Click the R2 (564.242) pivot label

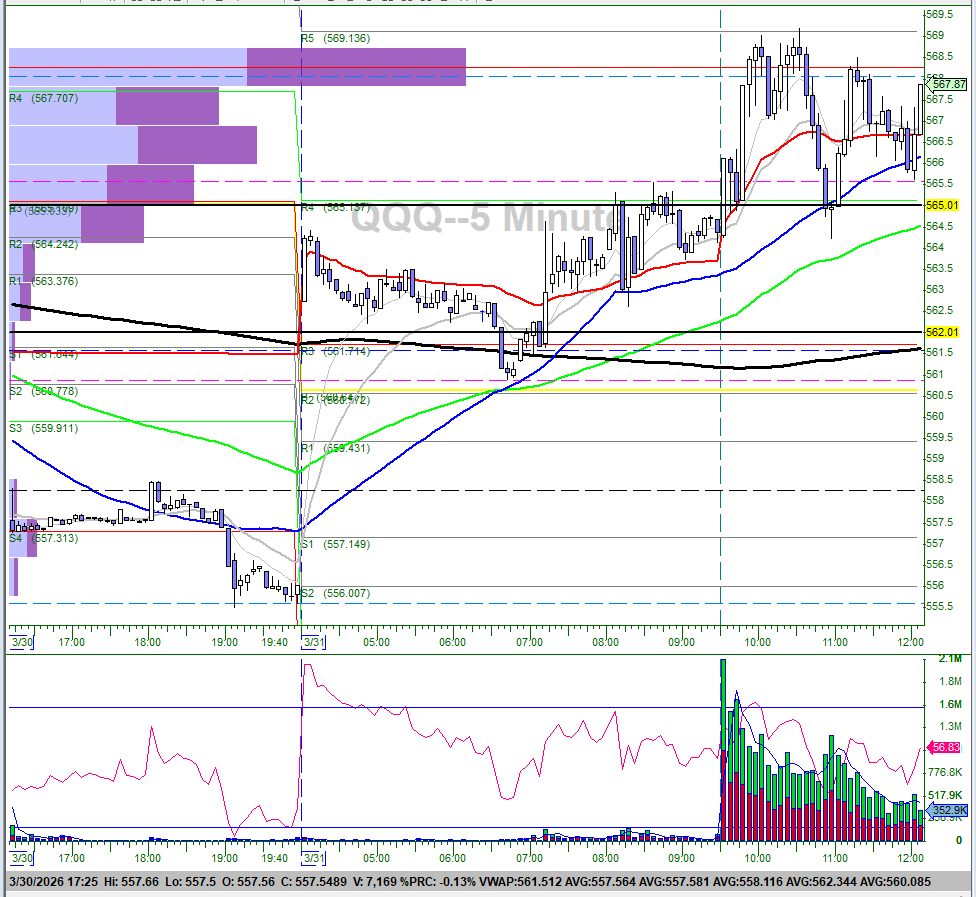pyautogui.click(x=44, y=245)
